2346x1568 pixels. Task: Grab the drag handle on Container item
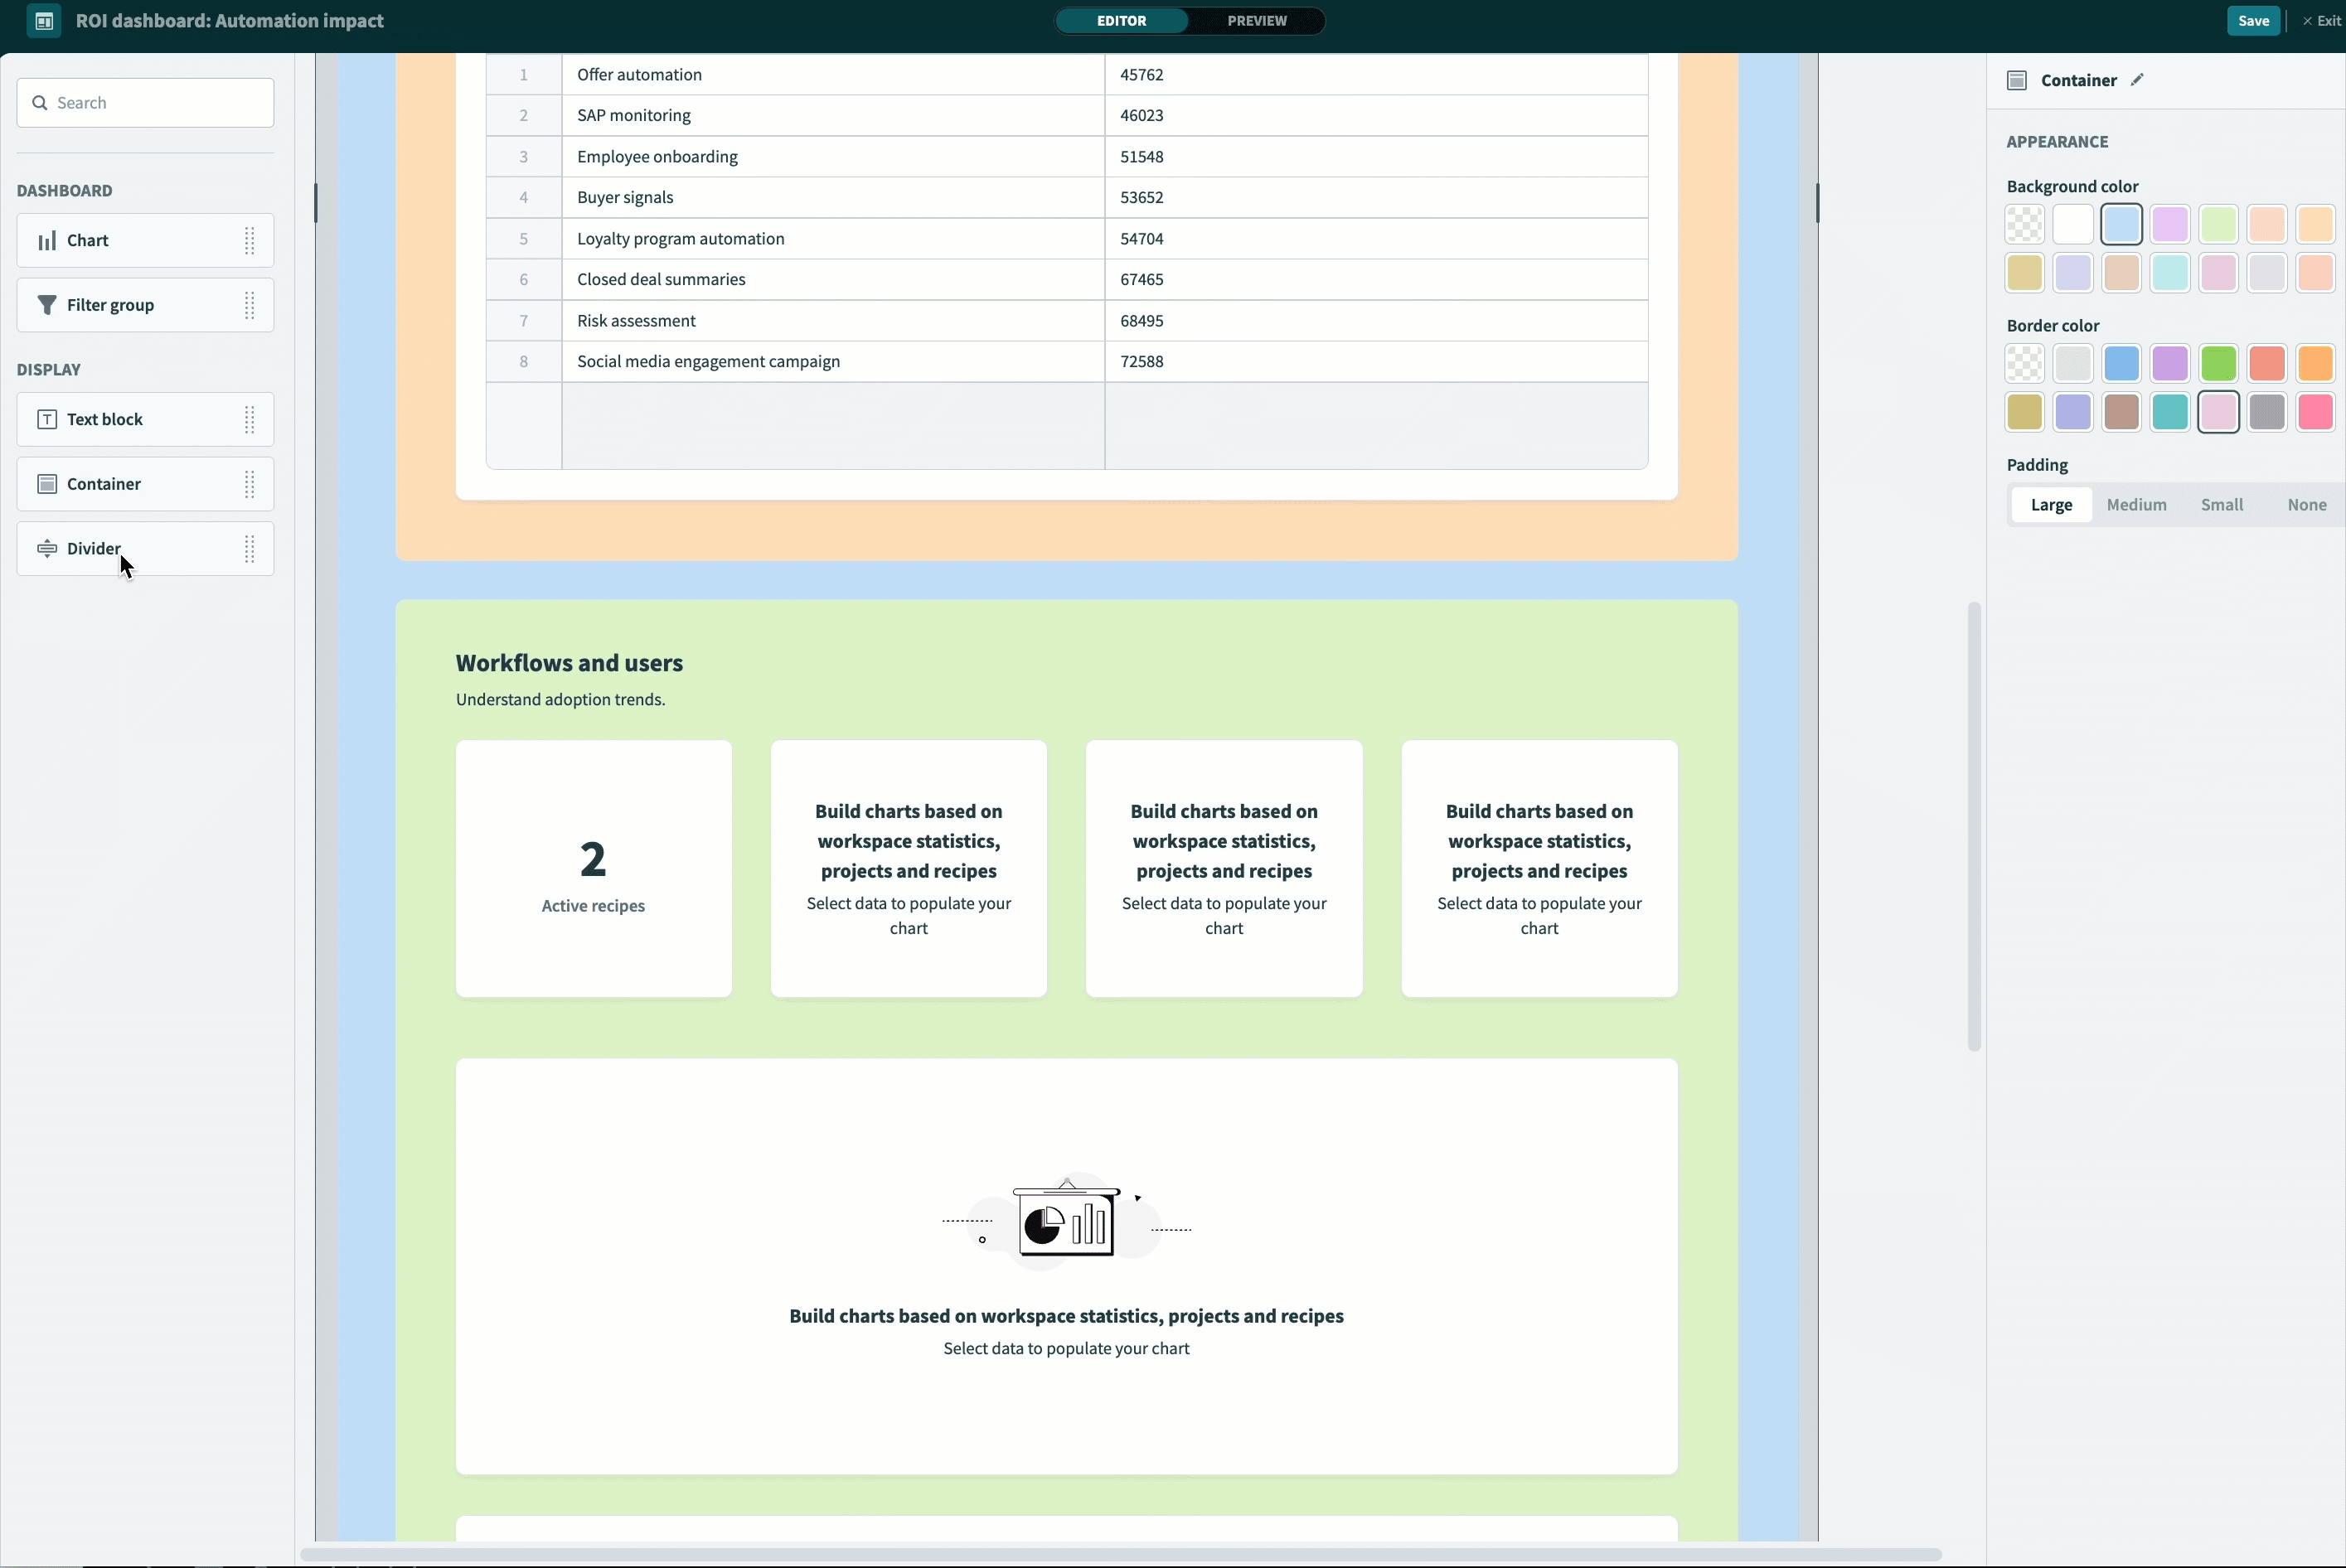250,484
